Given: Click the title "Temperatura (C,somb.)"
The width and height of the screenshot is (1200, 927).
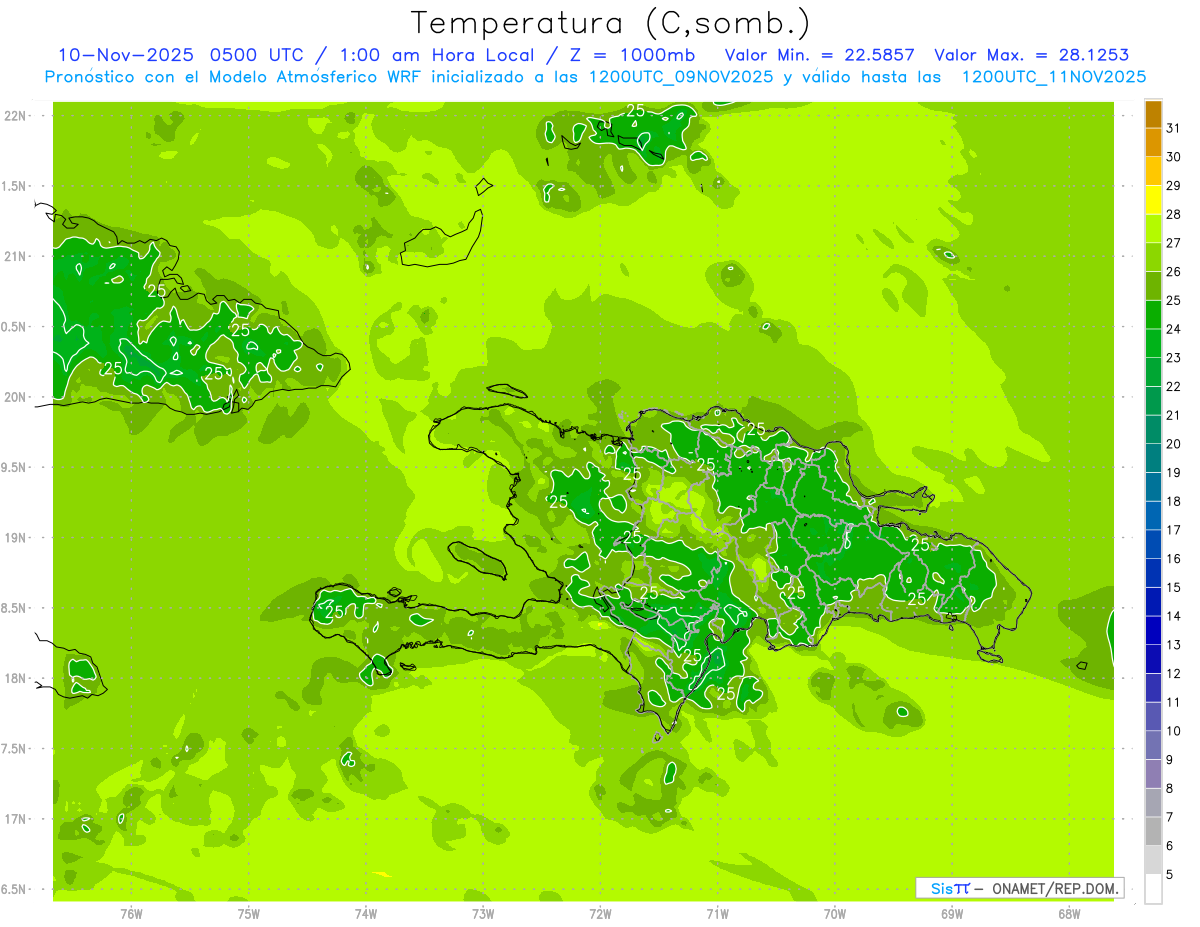Looking at the screenshot, I should tap(610, 24).
